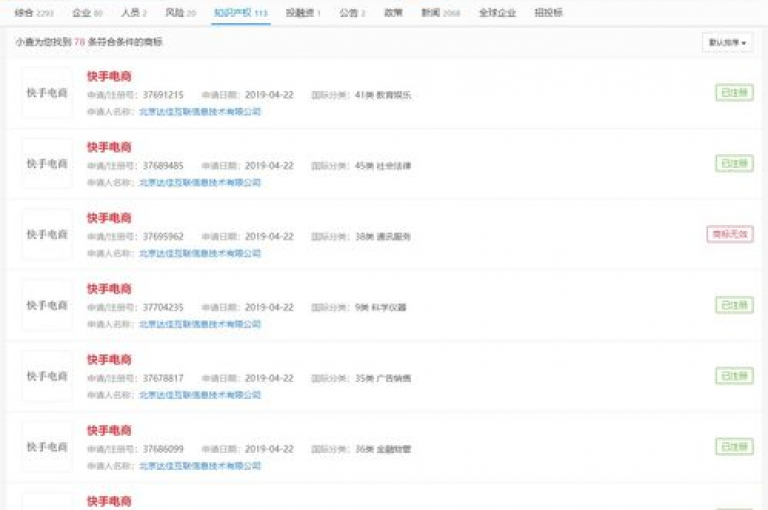Open the 政策 tab

pyautogui.click(x=393, y=13)
